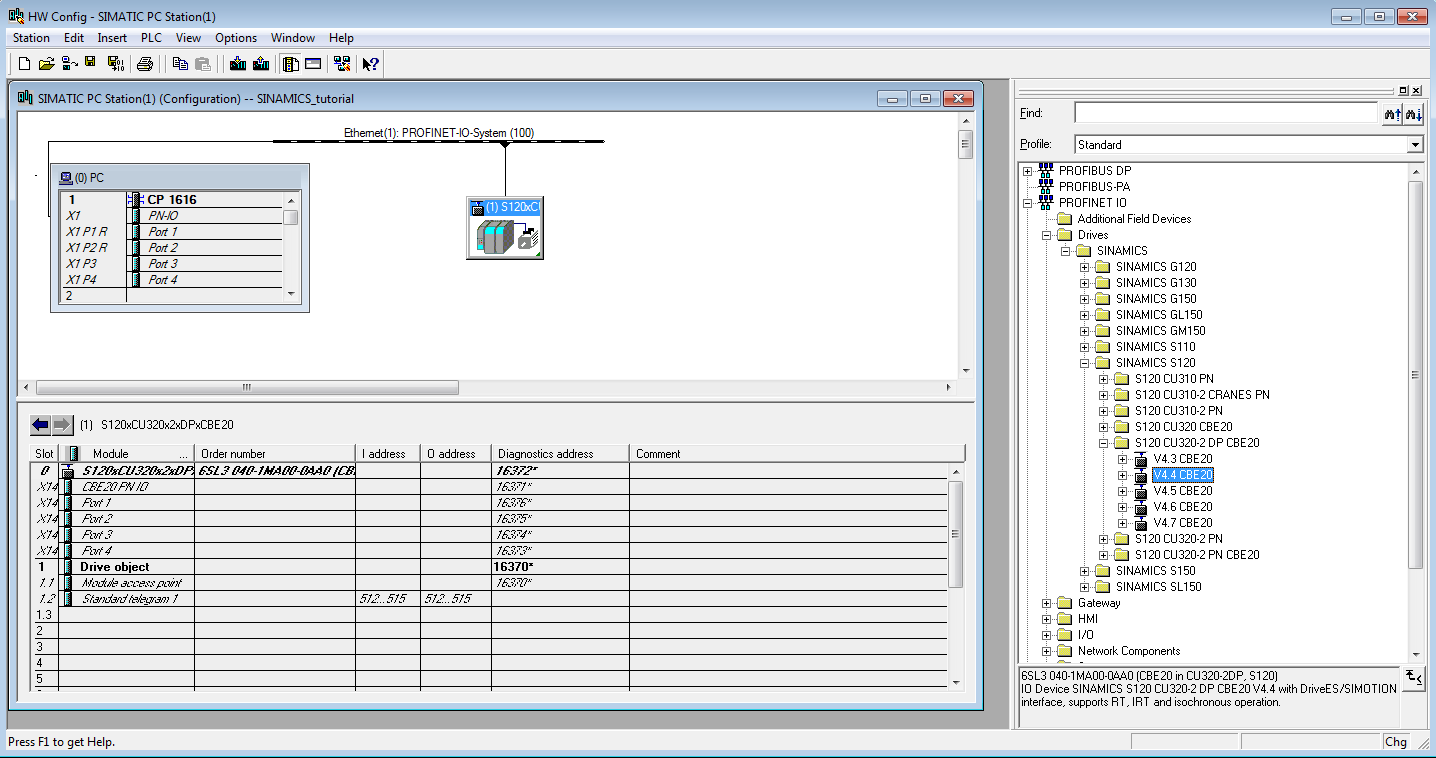The width and height of the screenshot is (1436, 758).
Task: Open the Options menu
Action: click(236, 38)
